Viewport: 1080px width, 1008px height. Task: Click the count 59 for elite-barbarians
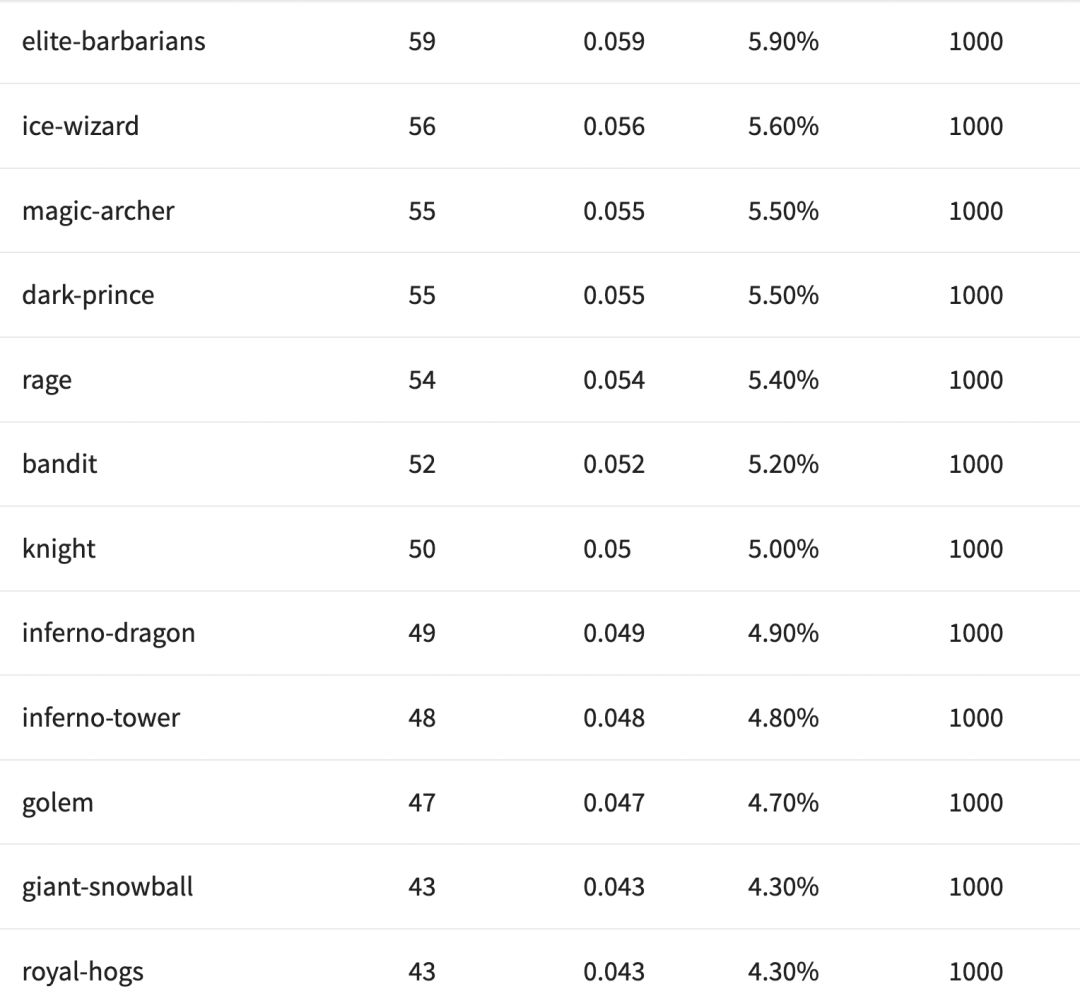pyautogui.click(x=422, y=42)
